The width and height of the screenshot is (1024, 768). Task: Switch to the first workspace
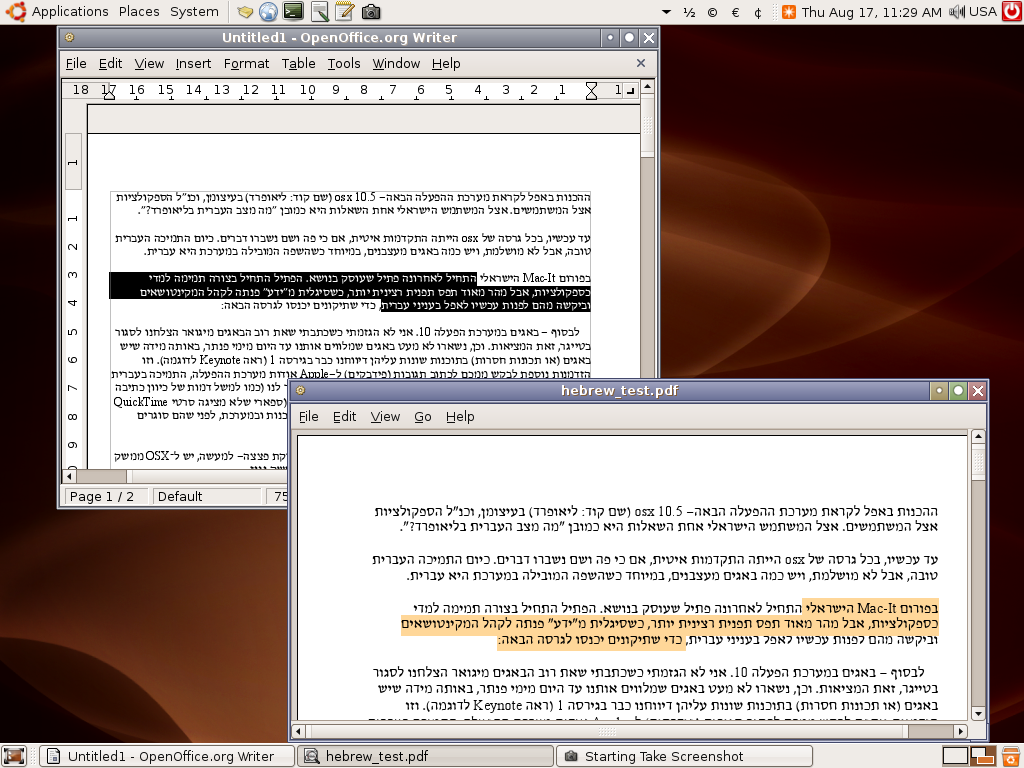click(955, 756)
